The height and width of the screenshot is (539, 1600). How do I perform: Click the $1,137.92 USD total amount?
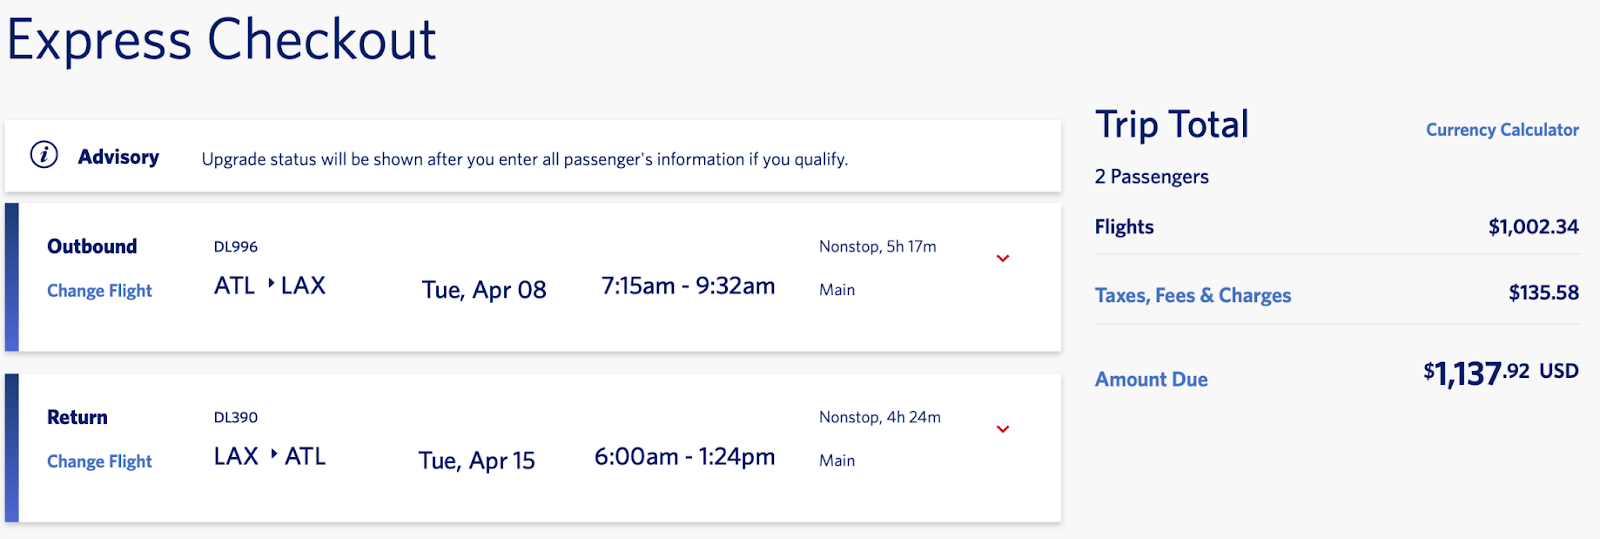pyautogui.click(x=1500, y=373)
